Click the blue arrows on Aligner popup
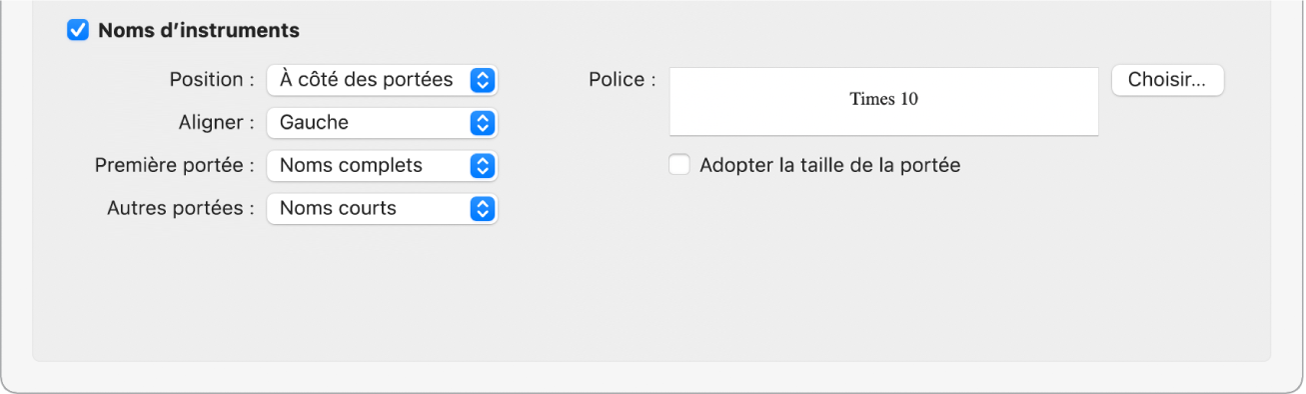This screenshot has width=1306, height=394. click(482, 123)
